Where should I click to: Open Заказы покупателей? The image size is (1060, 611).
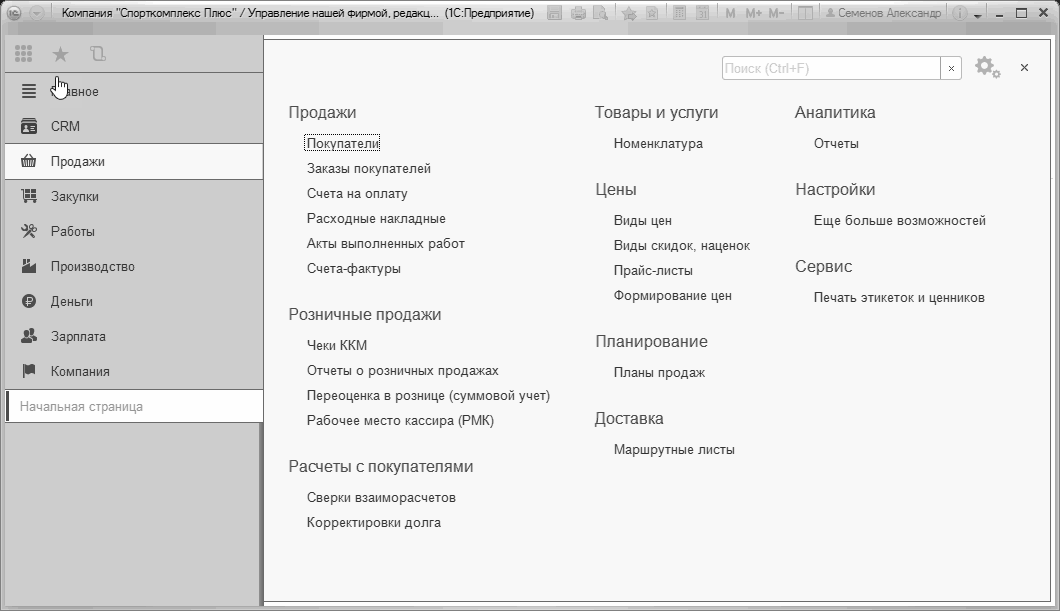click(x=368, y=168)
